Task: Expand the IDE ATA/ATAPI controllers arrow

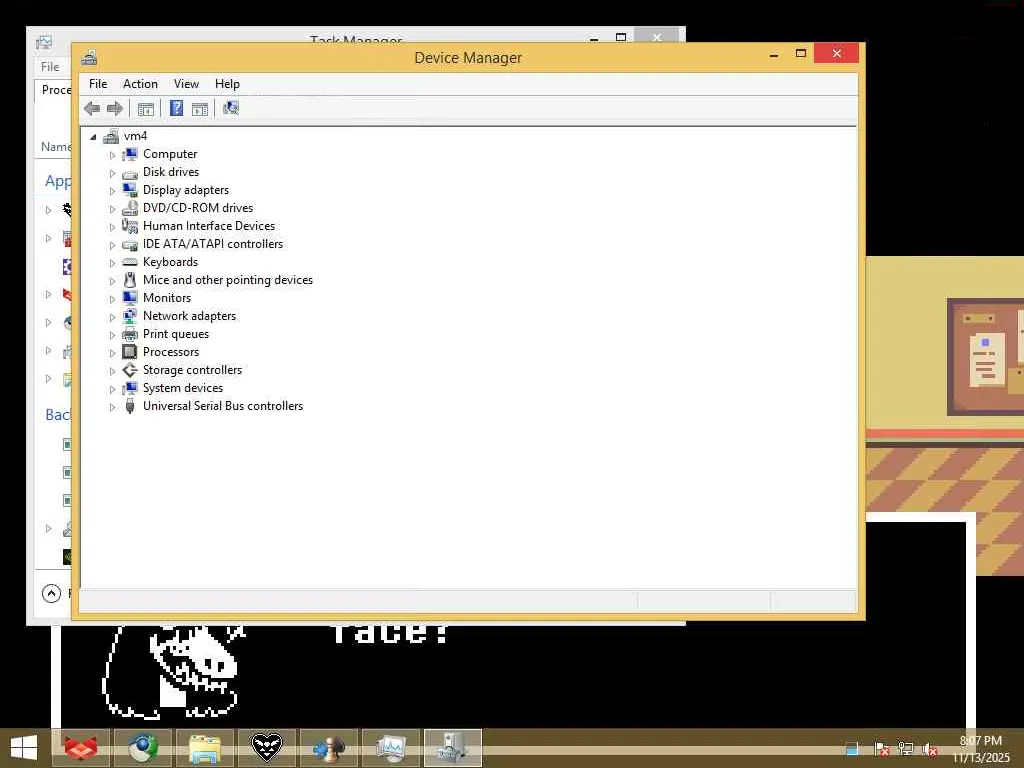Action: 112,245
